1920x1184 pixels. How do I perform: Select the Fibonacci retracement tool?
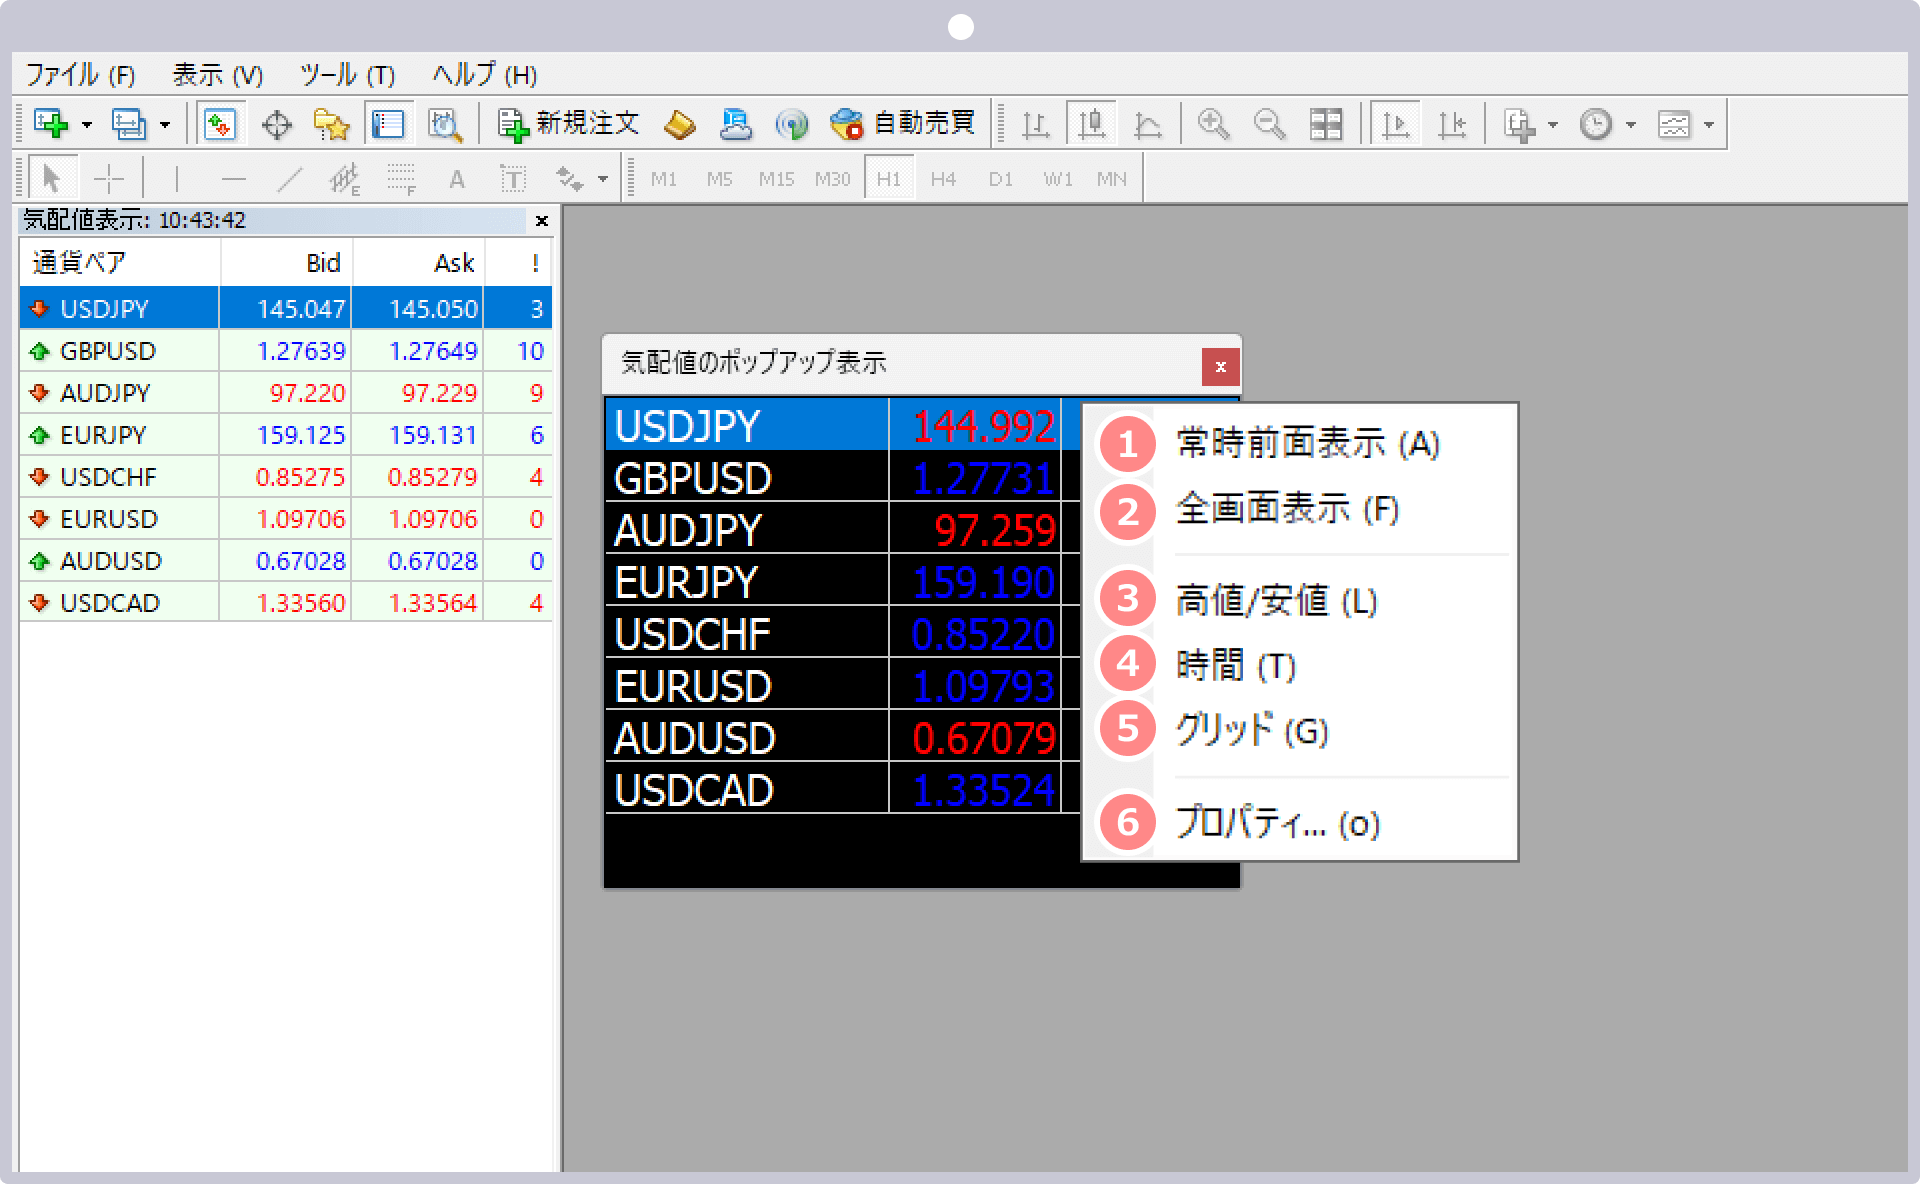tap(401, 179)
